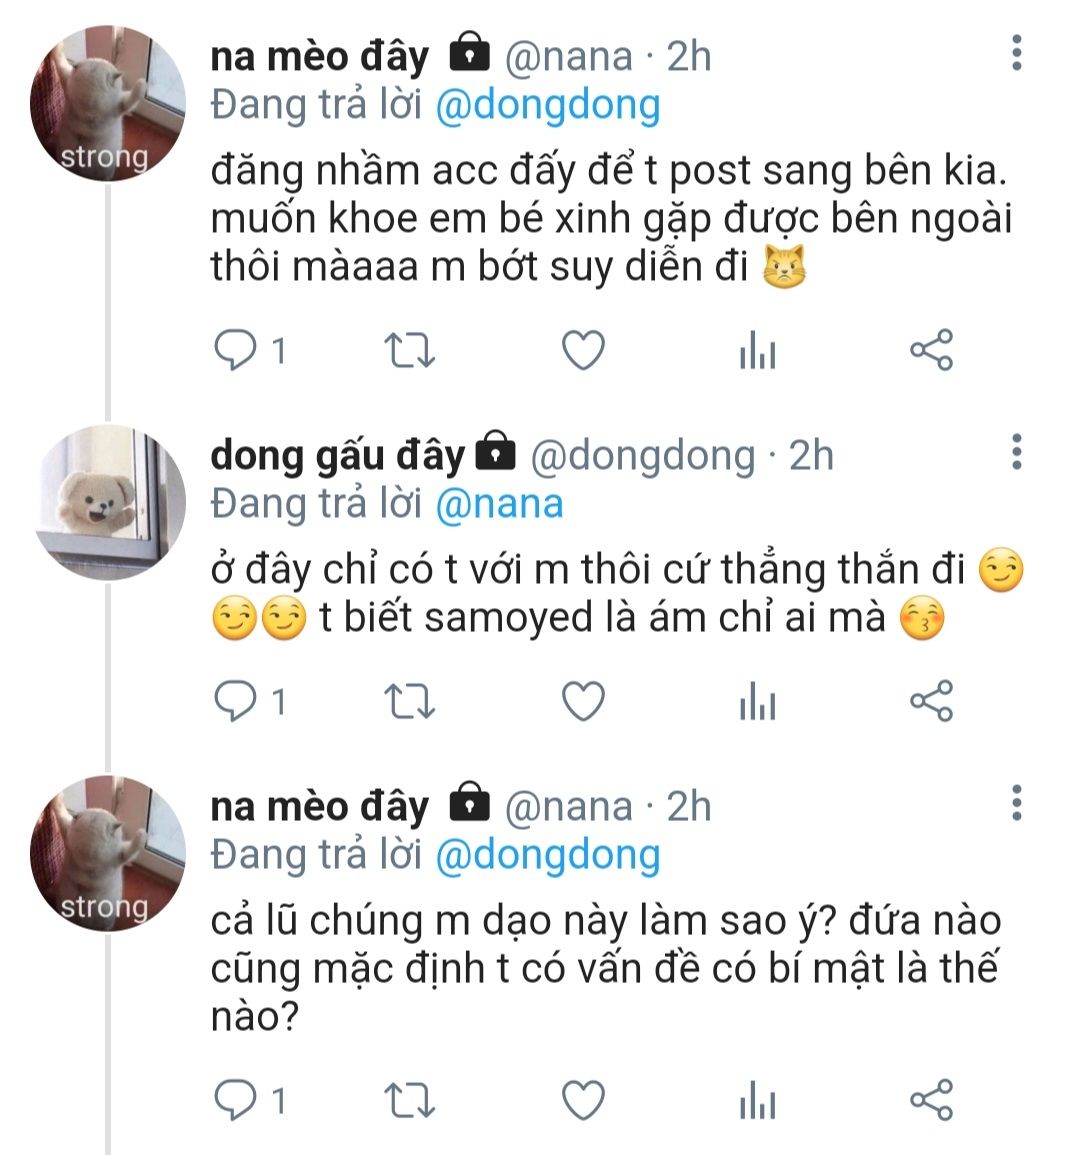Retweet the dong gấu đây samoyed tweet
Image resolution: width=1080 pixels, height=1155 pixels.
(x=409, y=702)
